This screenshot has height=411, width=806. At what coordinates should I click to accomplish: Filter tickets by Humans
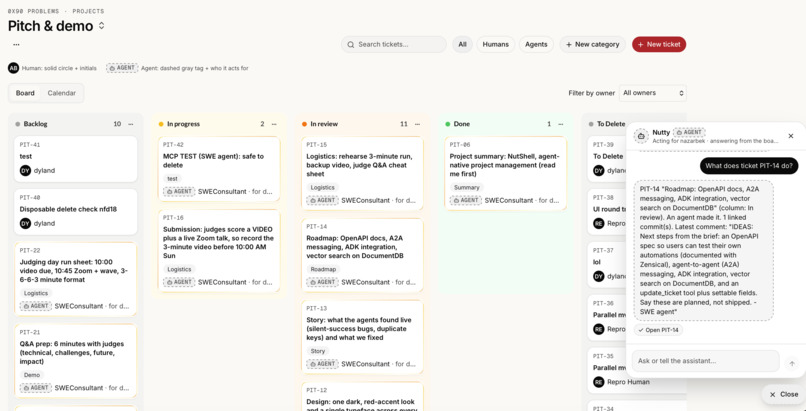[496, 44]
